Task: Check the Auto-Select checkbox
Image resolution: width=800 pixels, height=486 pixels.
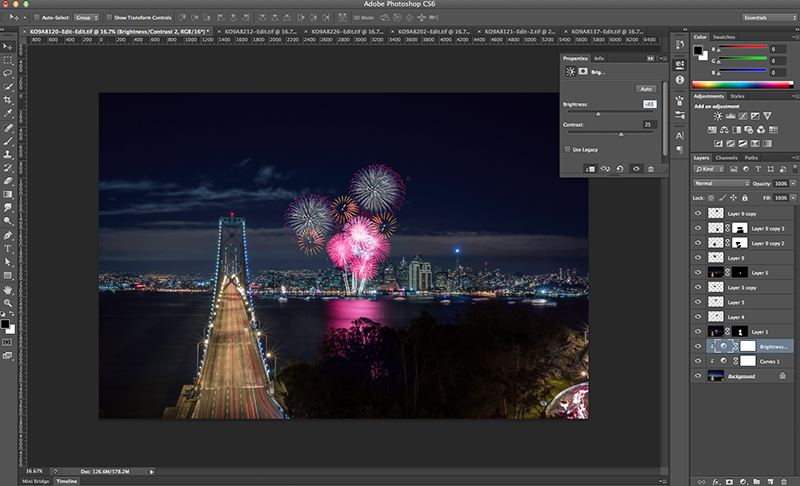Action: [x=36, y=18]
